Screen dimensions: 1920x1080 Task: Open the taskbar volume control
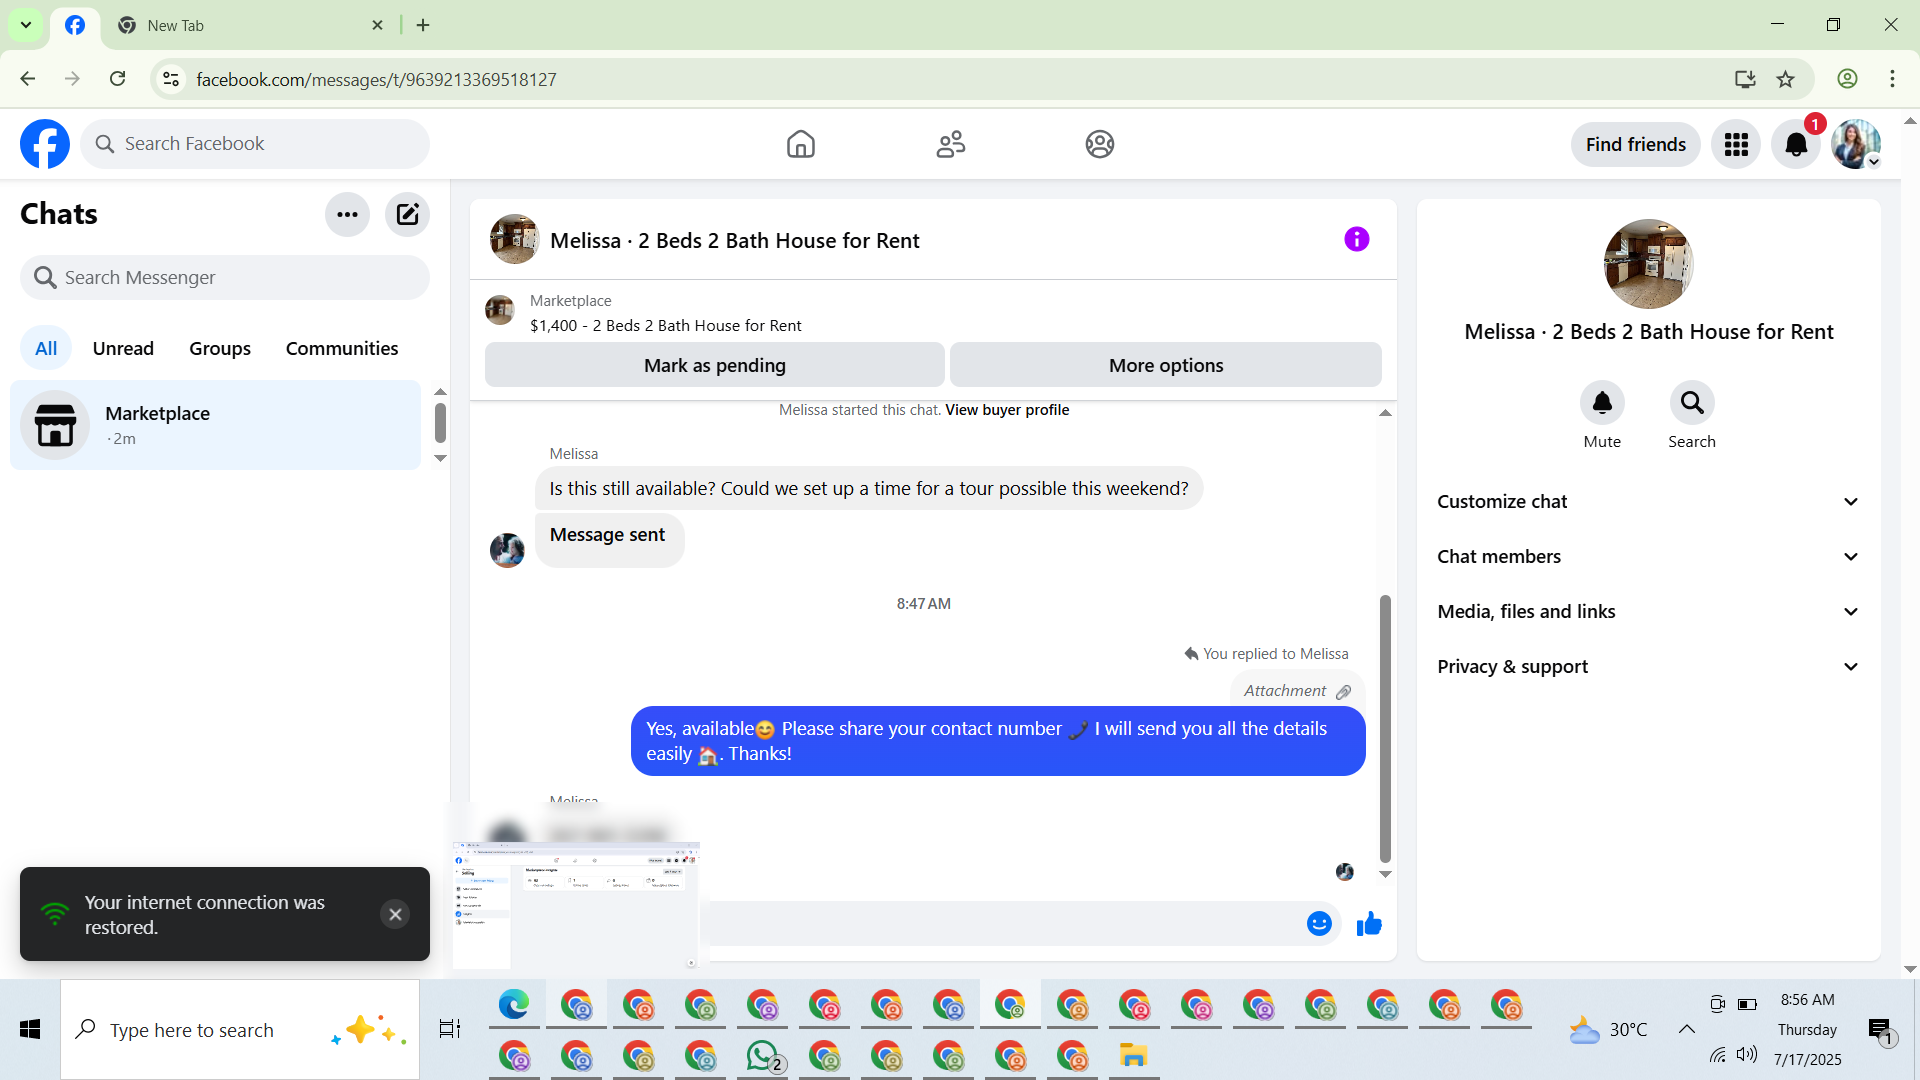(1747, 1055)
